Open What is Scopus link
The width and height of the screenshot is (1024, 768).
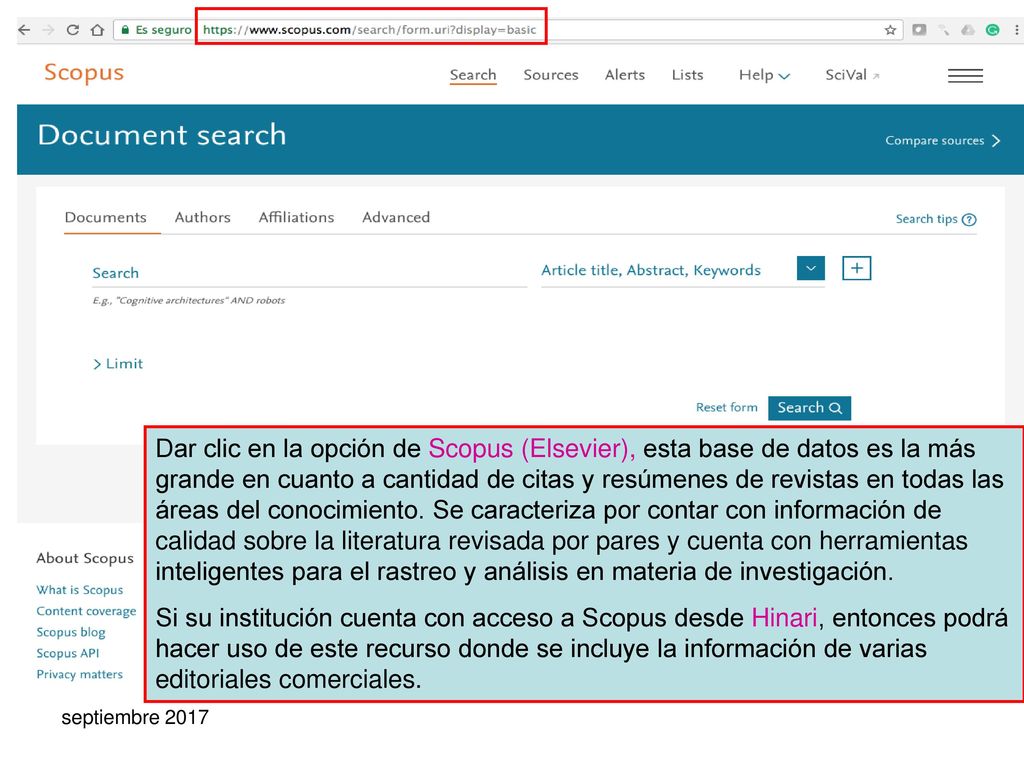(80, 590)
